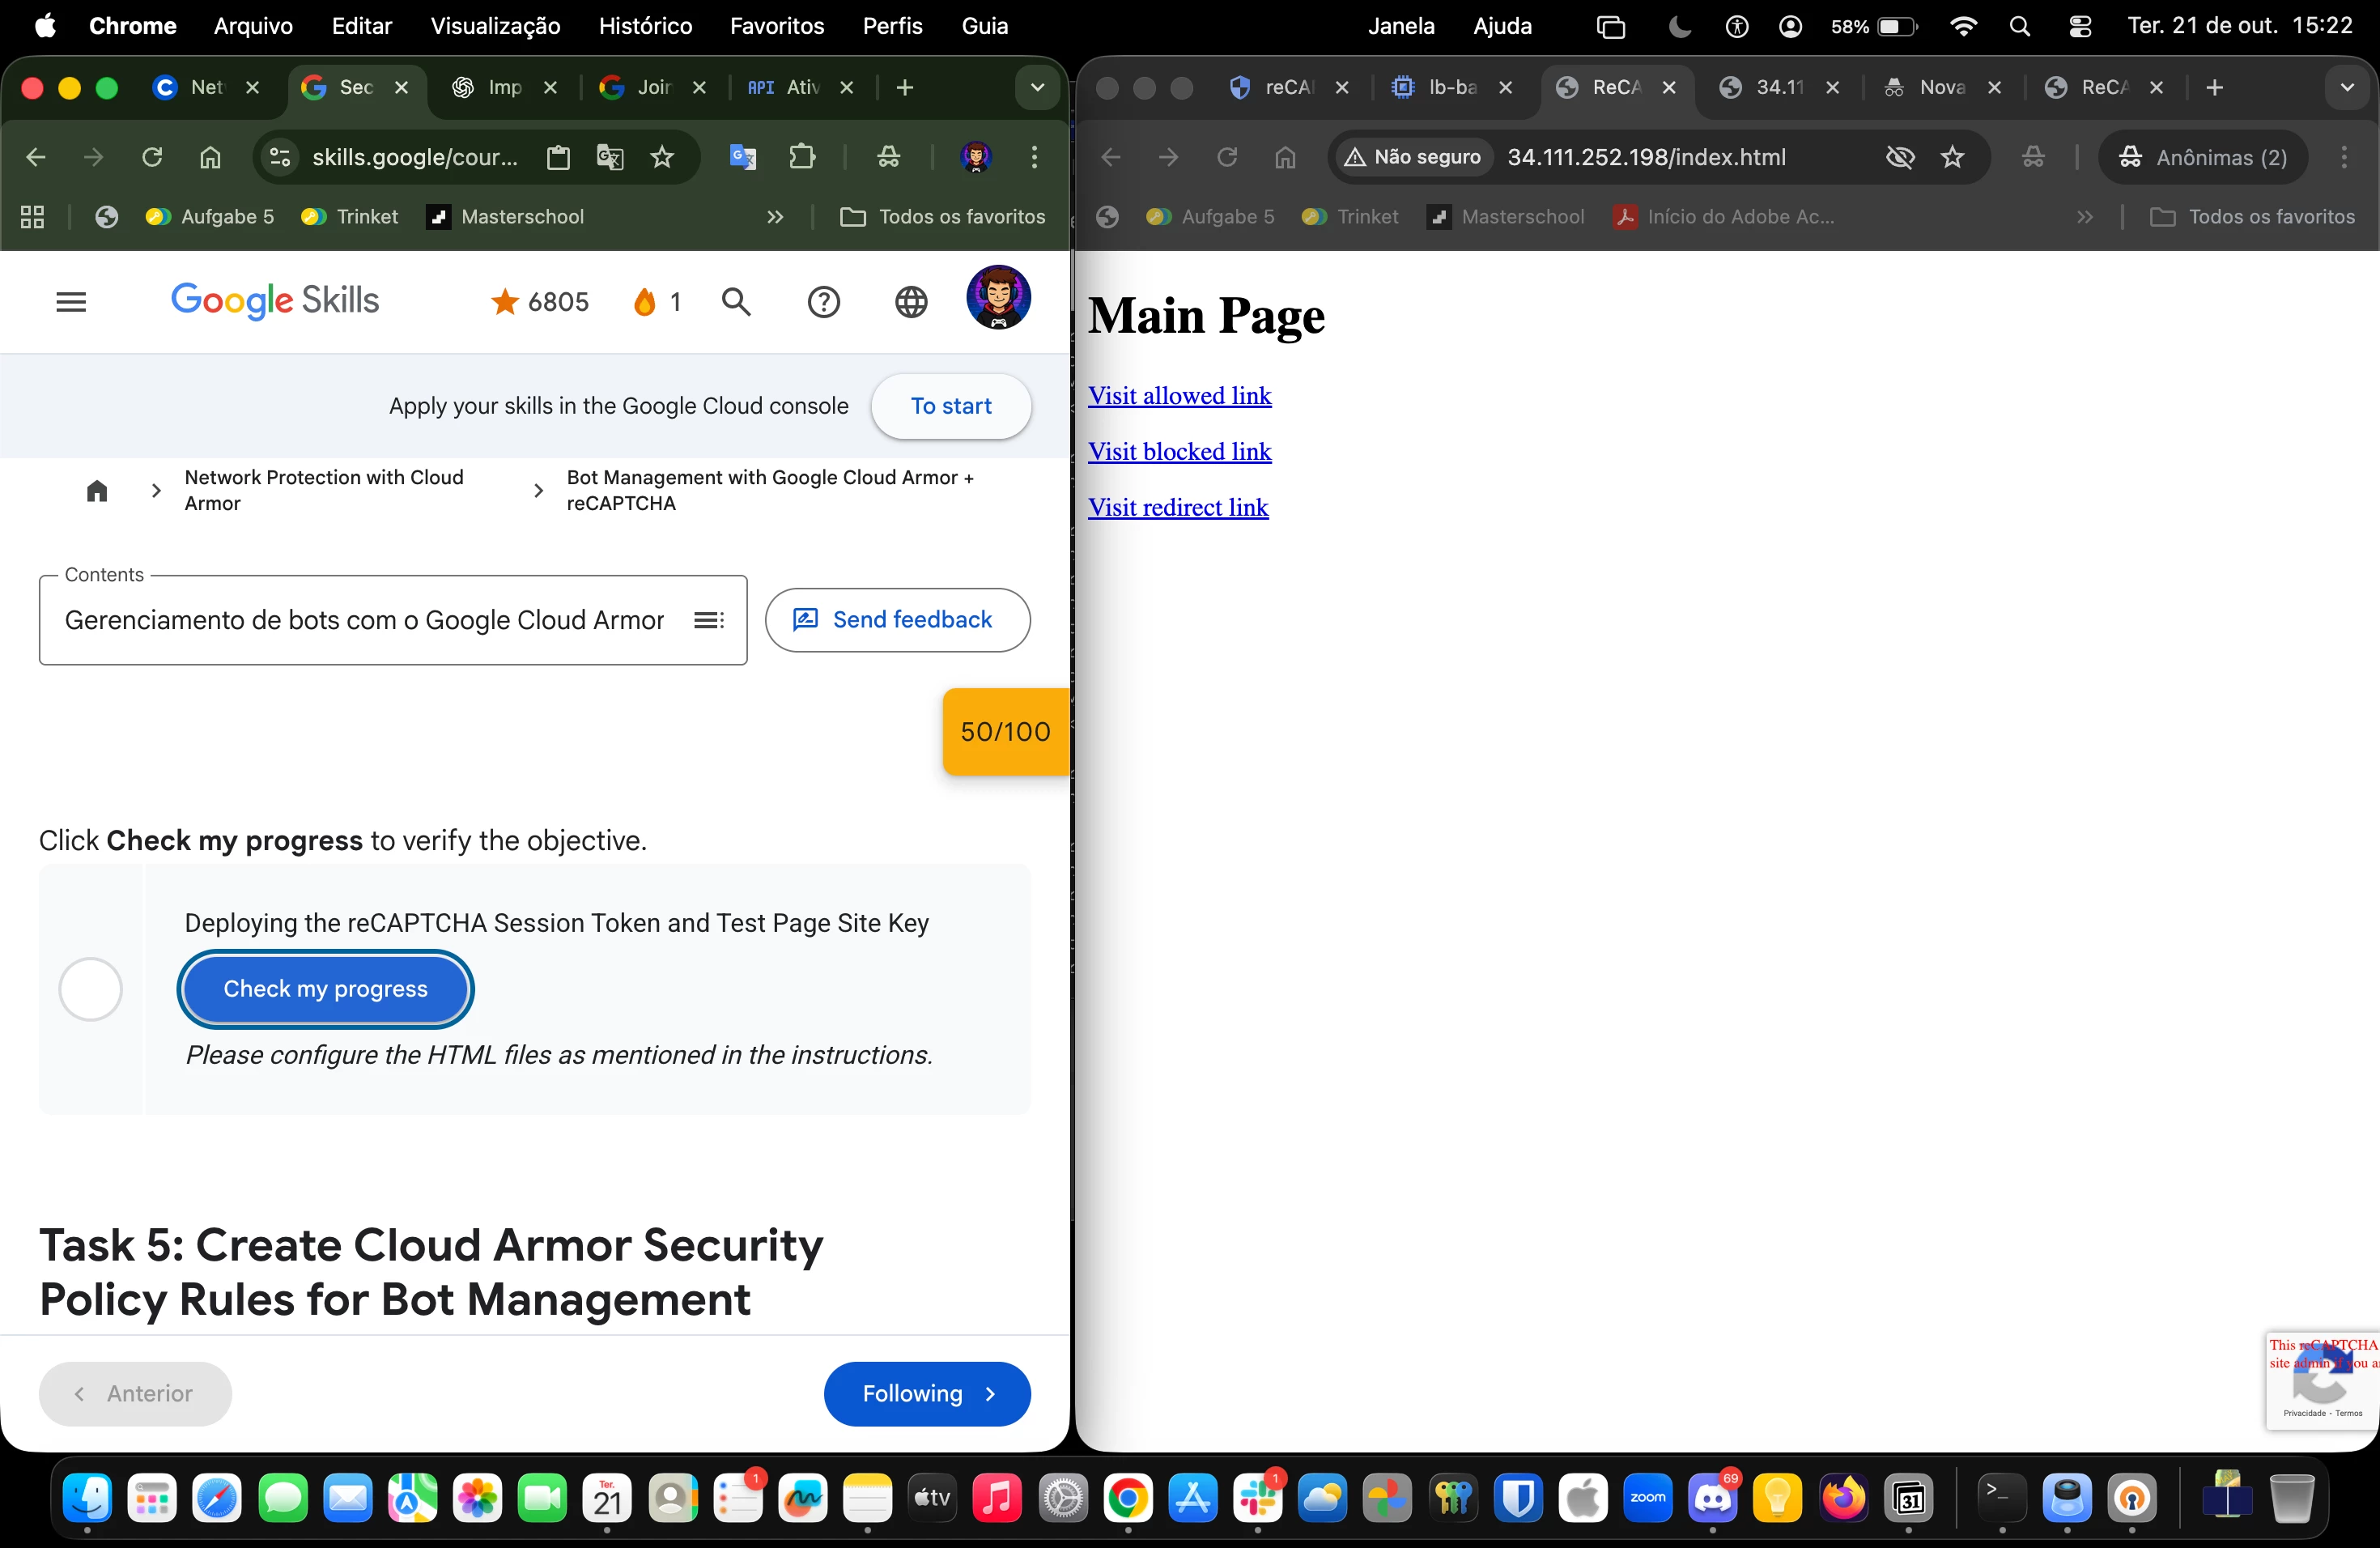Click Check my progress button
The height and width of the screenshot is (1548, 2380).
(x=325, y=989)
